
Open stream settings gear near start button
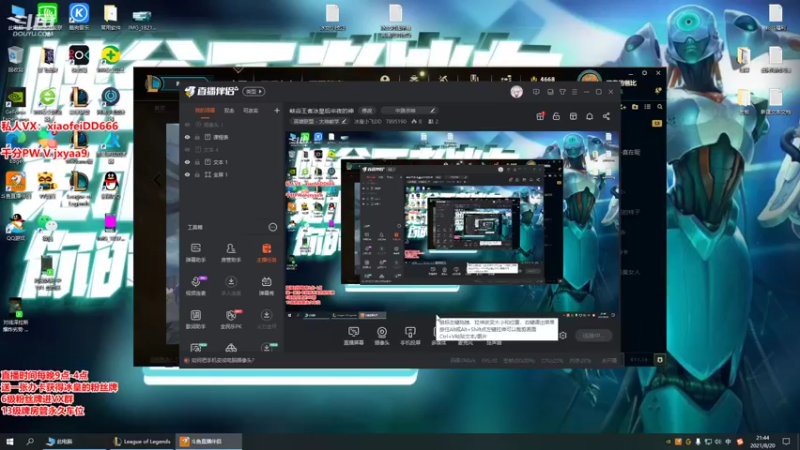point(563,335)
